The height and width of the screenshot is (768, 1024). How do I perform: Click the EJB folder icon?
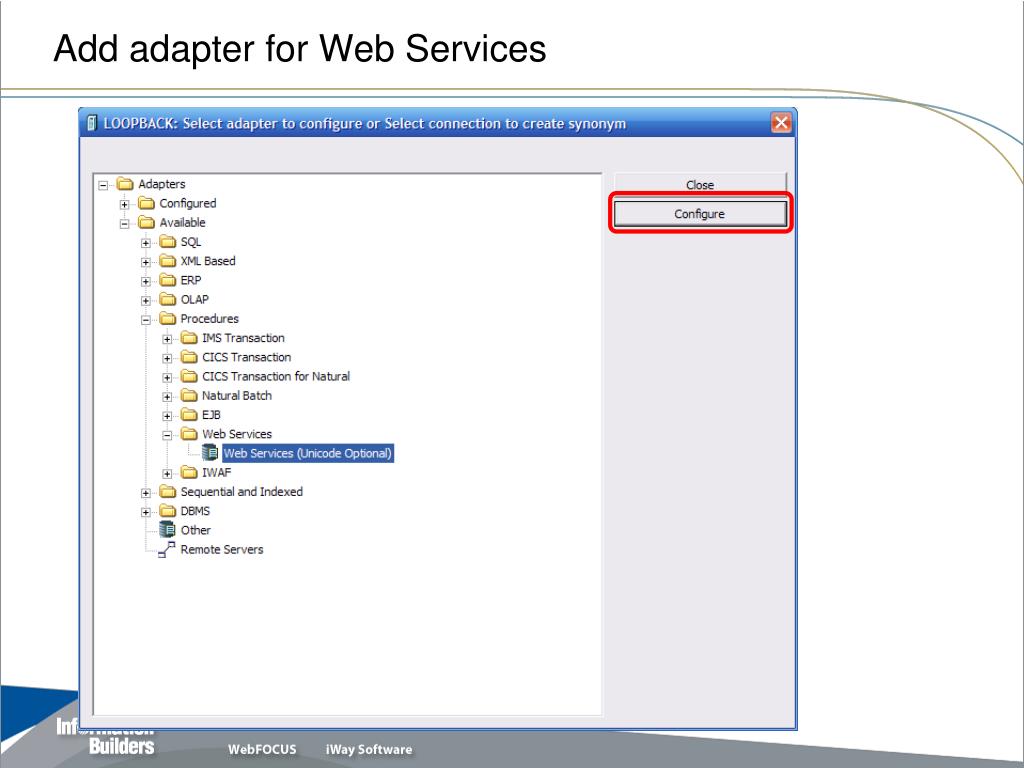189,414
